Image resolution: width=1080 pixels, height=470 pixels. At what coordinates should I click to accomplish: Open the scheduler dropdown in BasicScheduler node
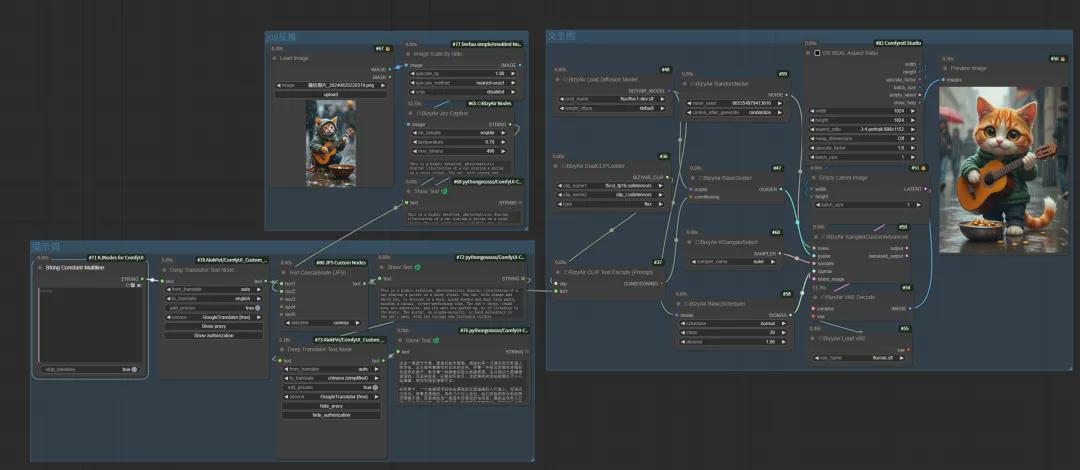[736, 324]
